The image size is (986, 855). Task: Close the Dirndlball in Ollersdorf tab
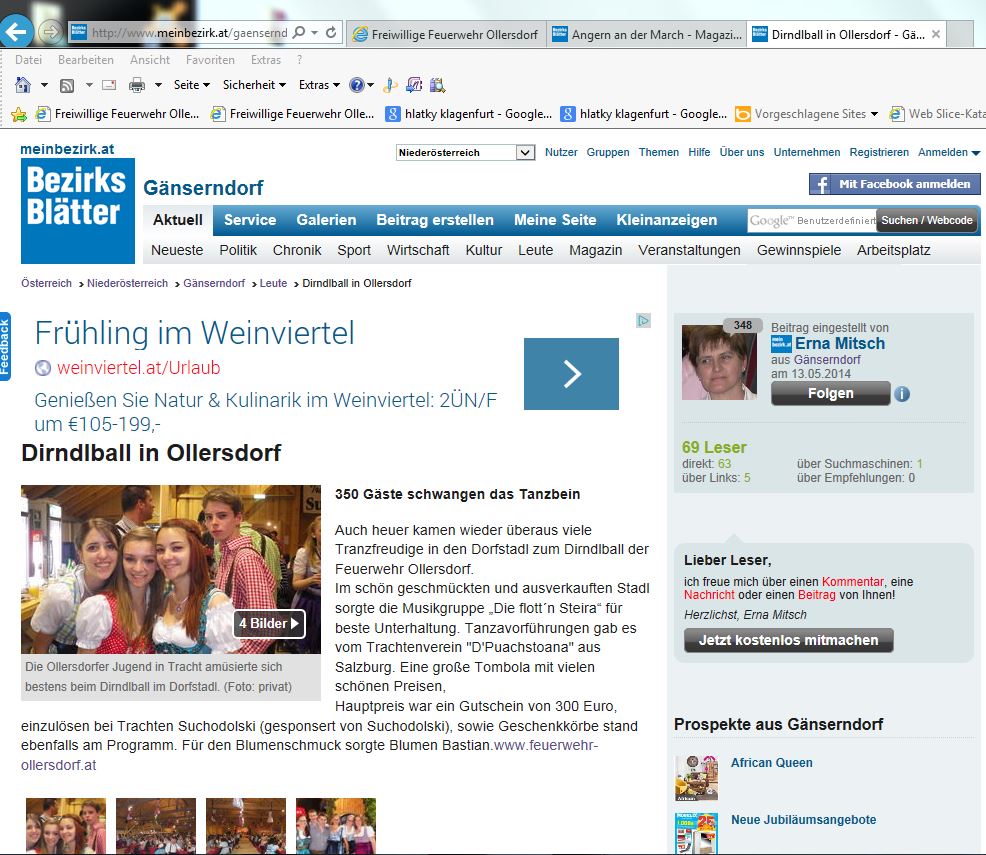point(936,34)
